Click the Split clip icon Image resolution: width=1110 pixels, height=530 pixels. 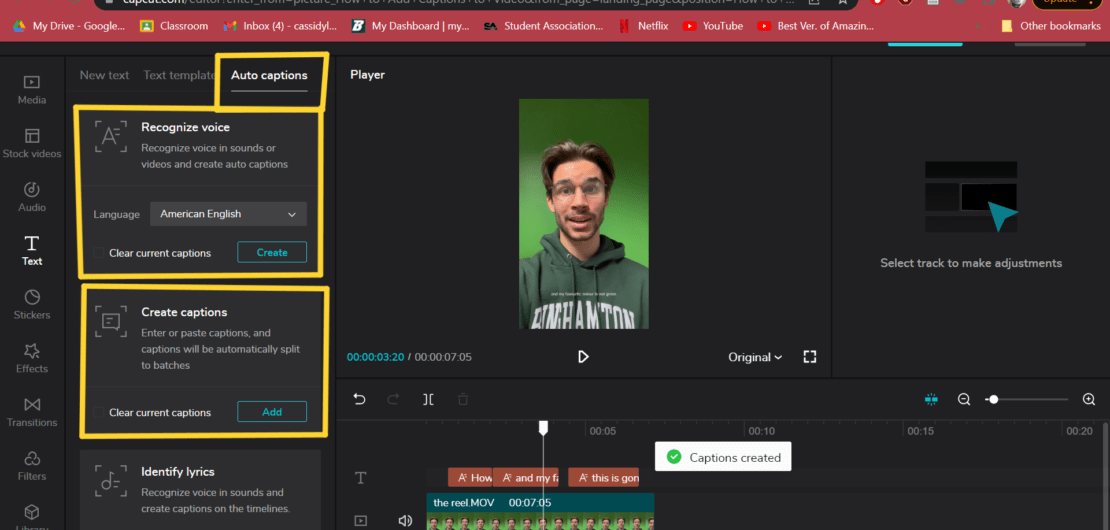pyautogui.click(x=428, y=399)
